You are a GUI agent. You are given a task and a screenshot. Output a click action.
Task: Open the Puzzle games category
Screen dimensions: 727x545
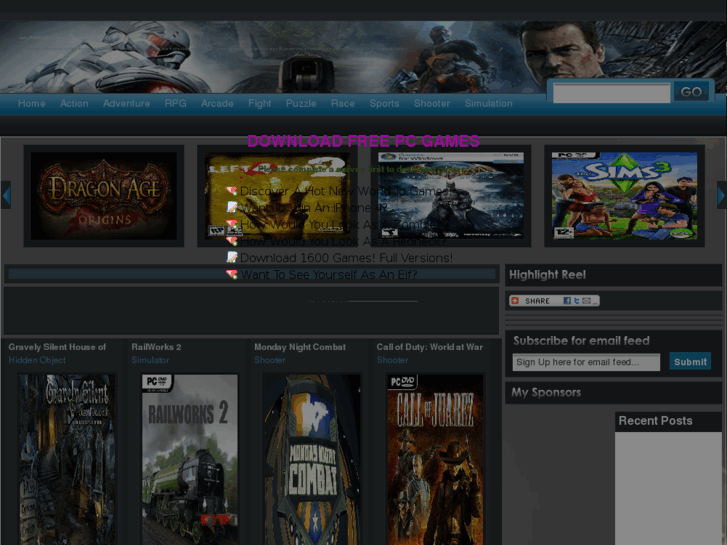point(301,103)
